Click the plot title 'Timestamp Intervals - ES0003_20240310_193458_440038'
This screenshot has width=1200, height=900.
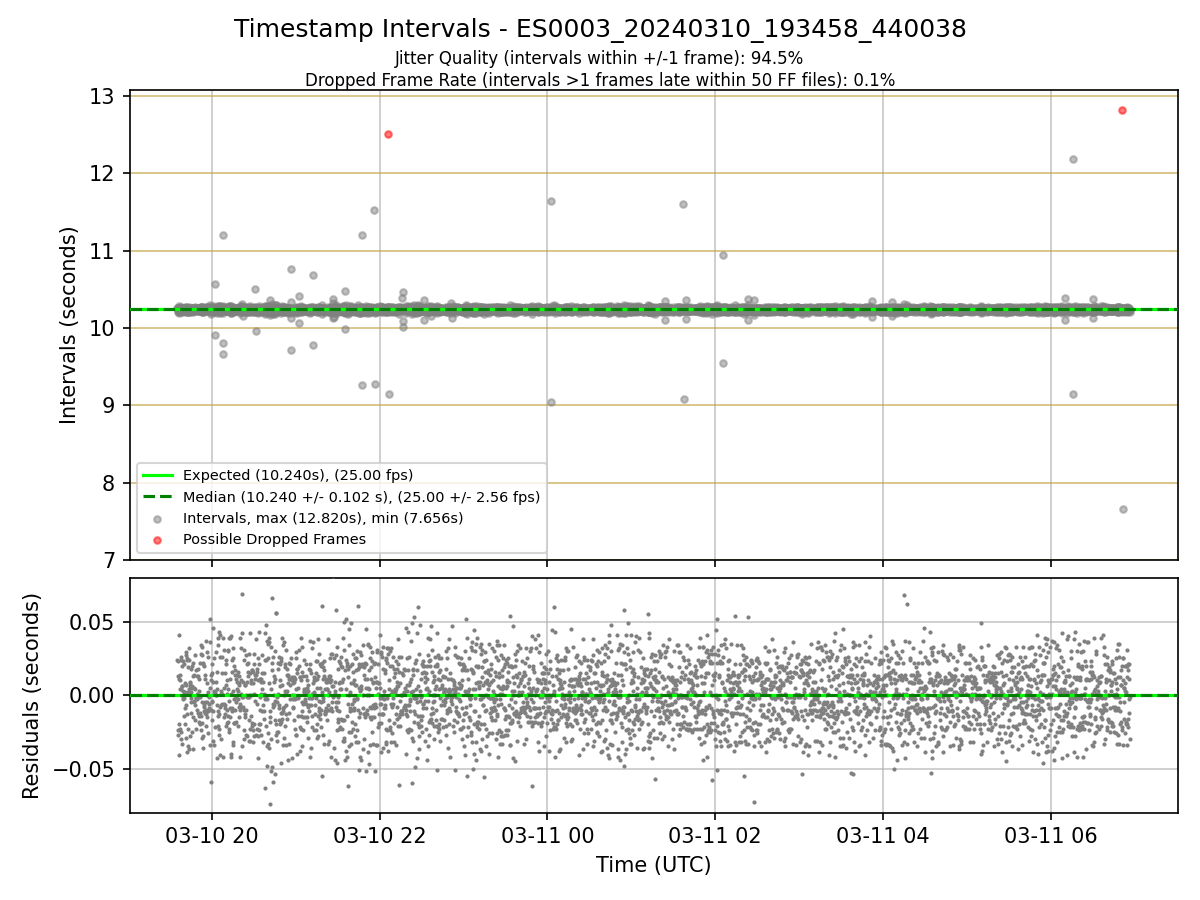coord(600,29)
